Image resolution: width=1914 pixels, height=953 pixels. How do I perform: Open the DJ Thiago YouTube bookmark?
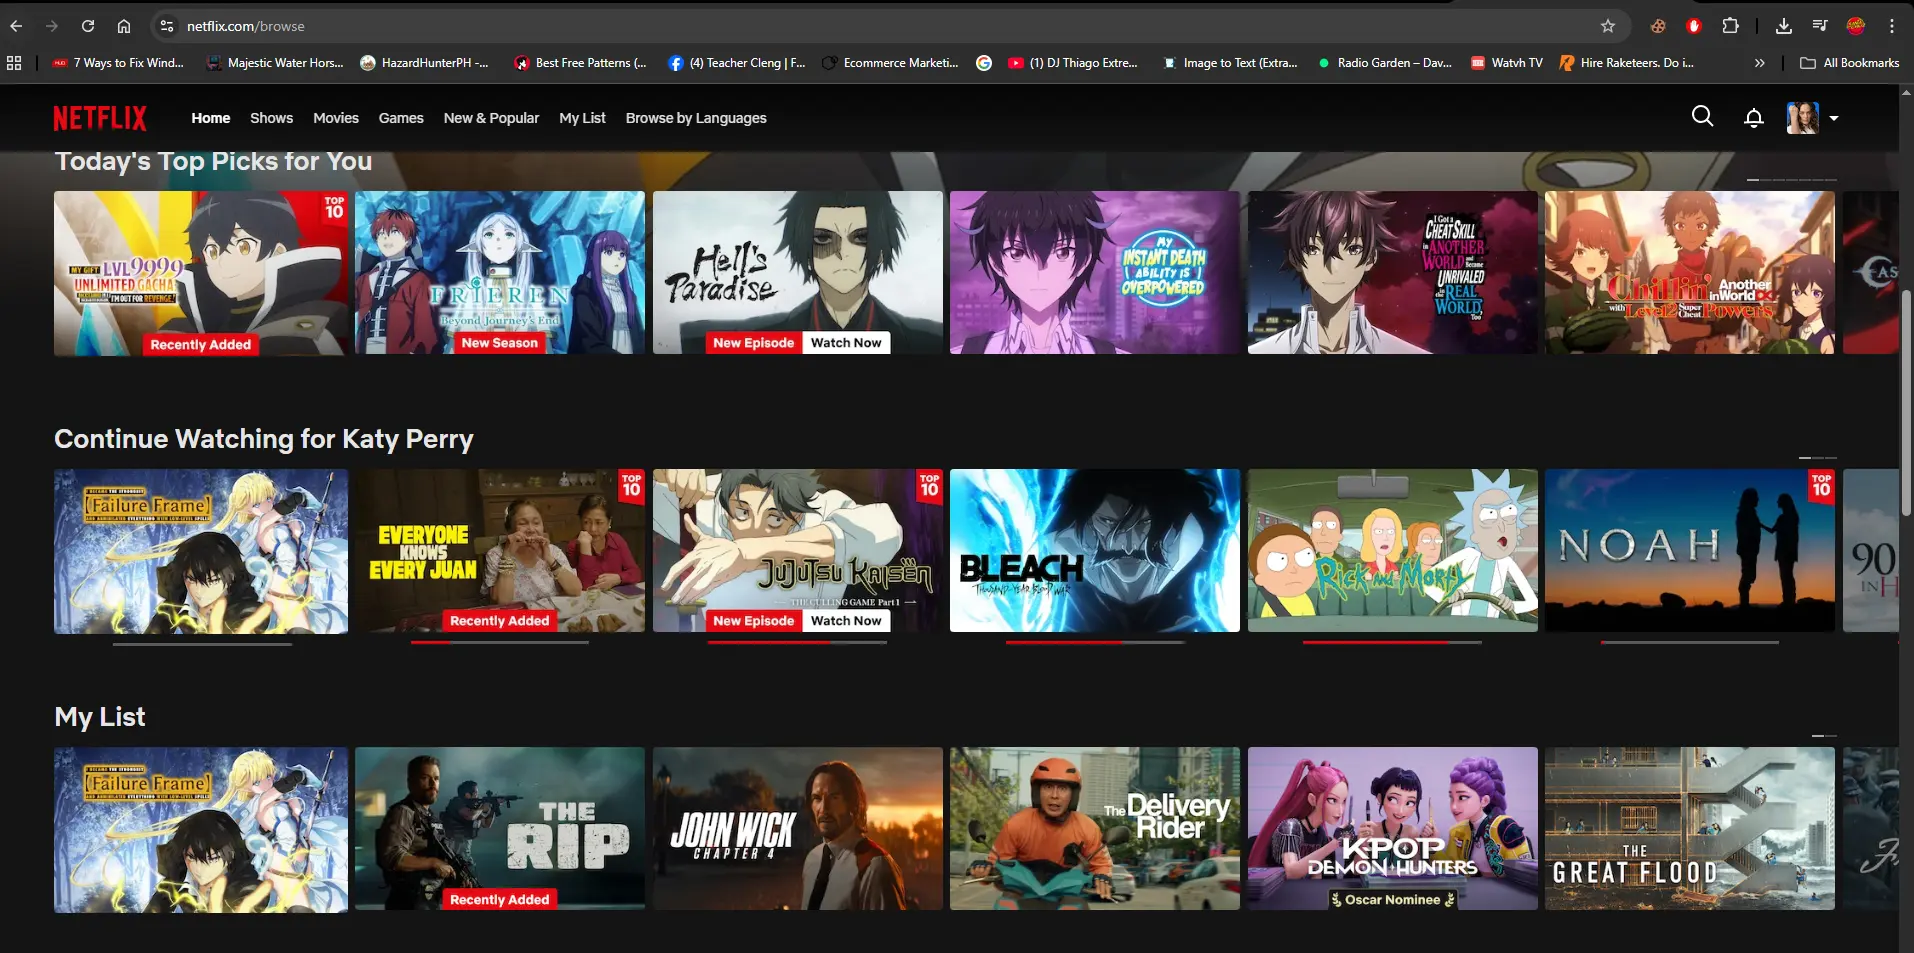1072,63
